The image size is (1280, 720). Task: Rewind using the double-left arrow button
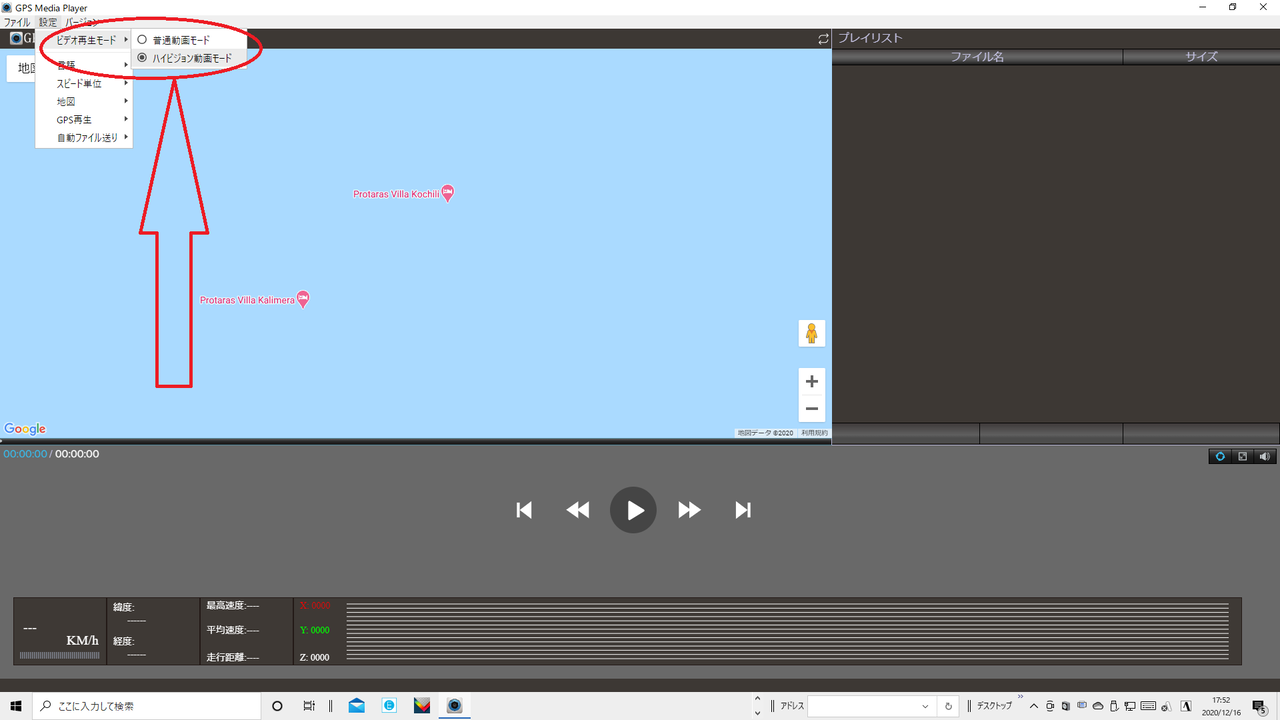coord(578,510)
